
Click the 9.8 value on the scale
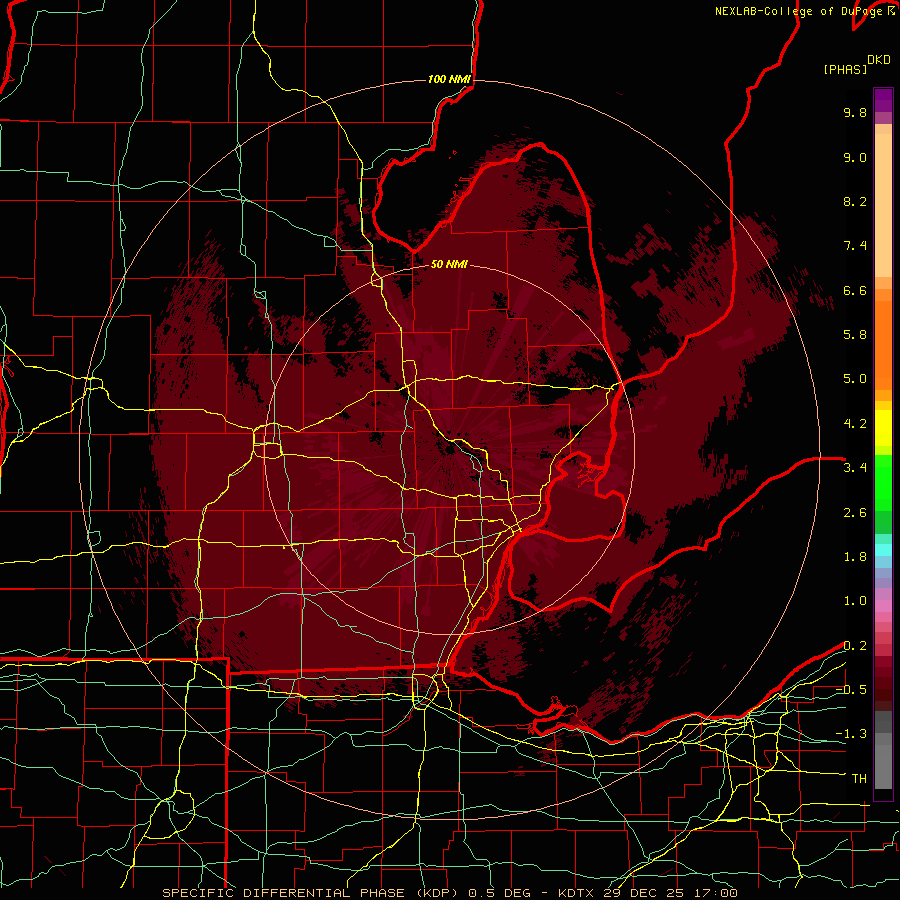click(x=855, y=112)
